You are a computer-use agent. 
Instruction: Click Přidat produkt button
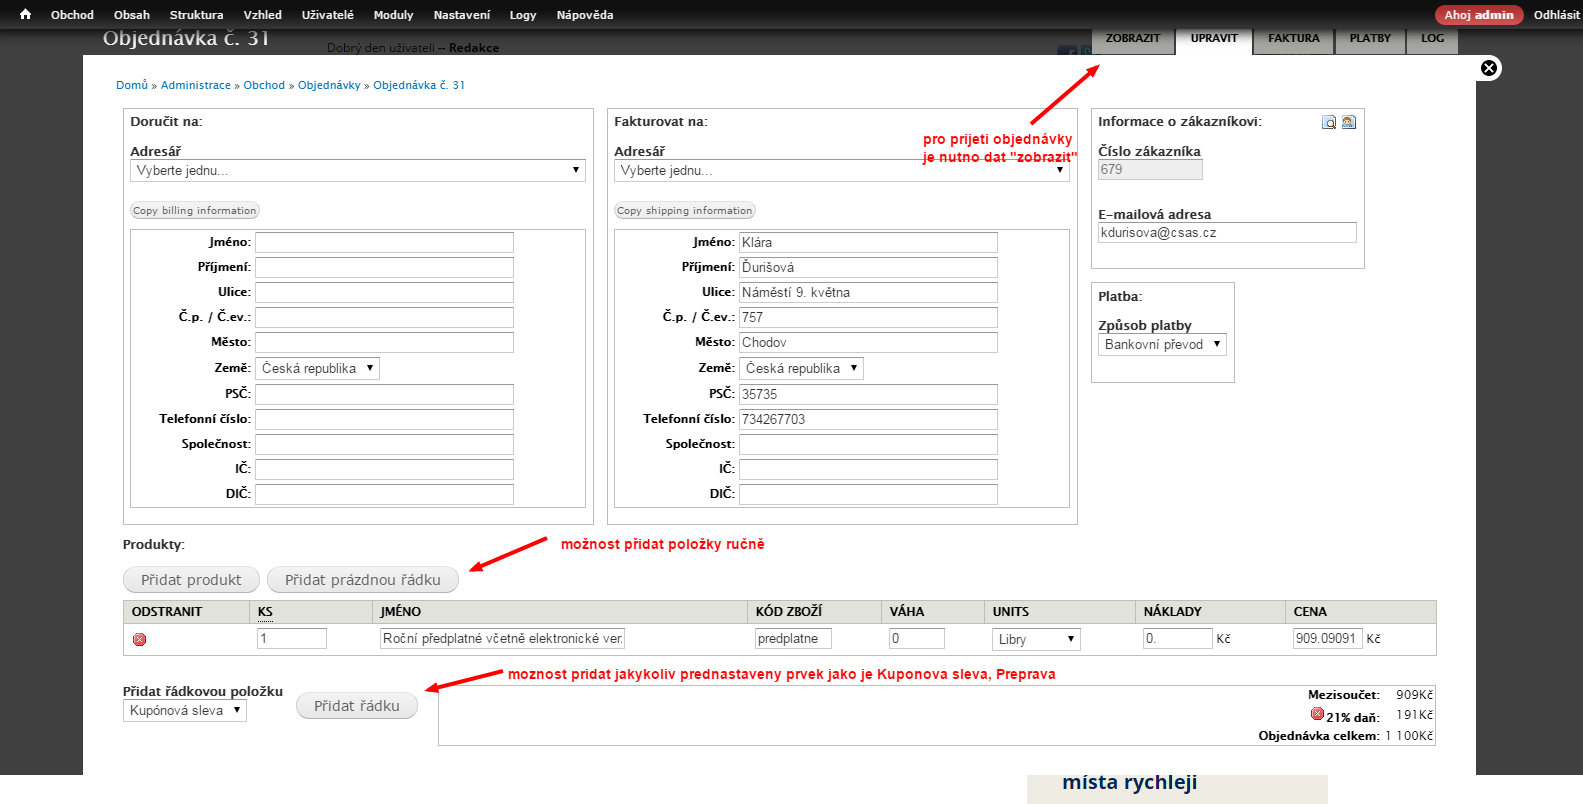pos(191,580)
